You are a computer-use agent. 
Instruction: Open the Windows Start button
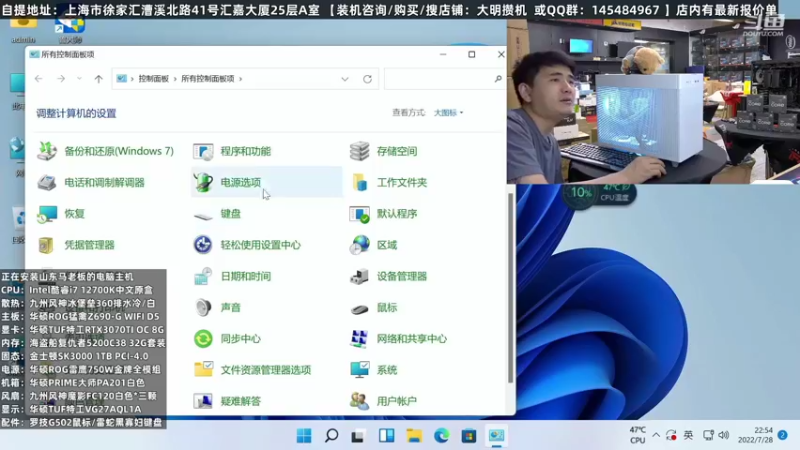click(304, 436)
